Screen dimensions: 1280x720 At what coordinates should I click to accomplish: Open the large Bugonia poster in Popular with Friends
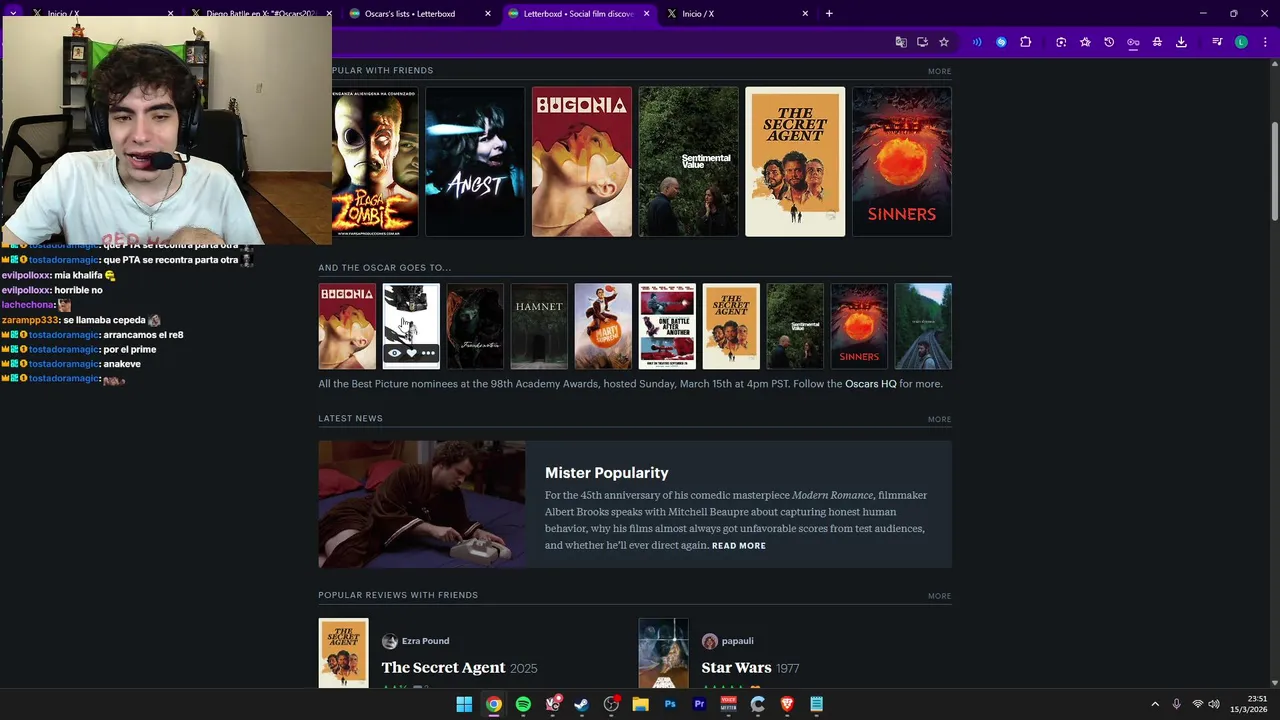(x=582, y=162)
